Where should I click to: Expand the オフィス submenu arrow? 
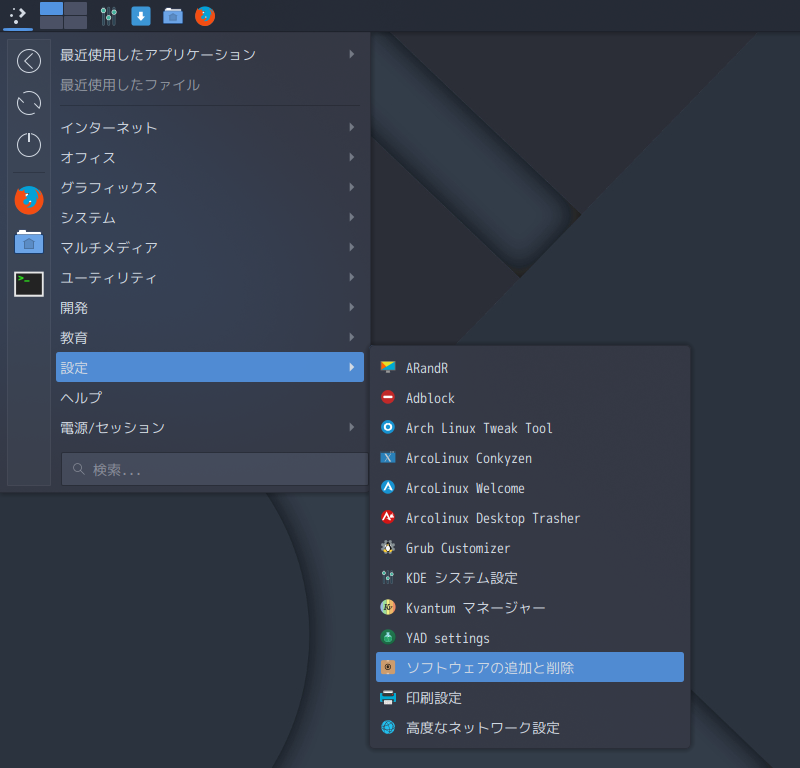coord(352,157)
